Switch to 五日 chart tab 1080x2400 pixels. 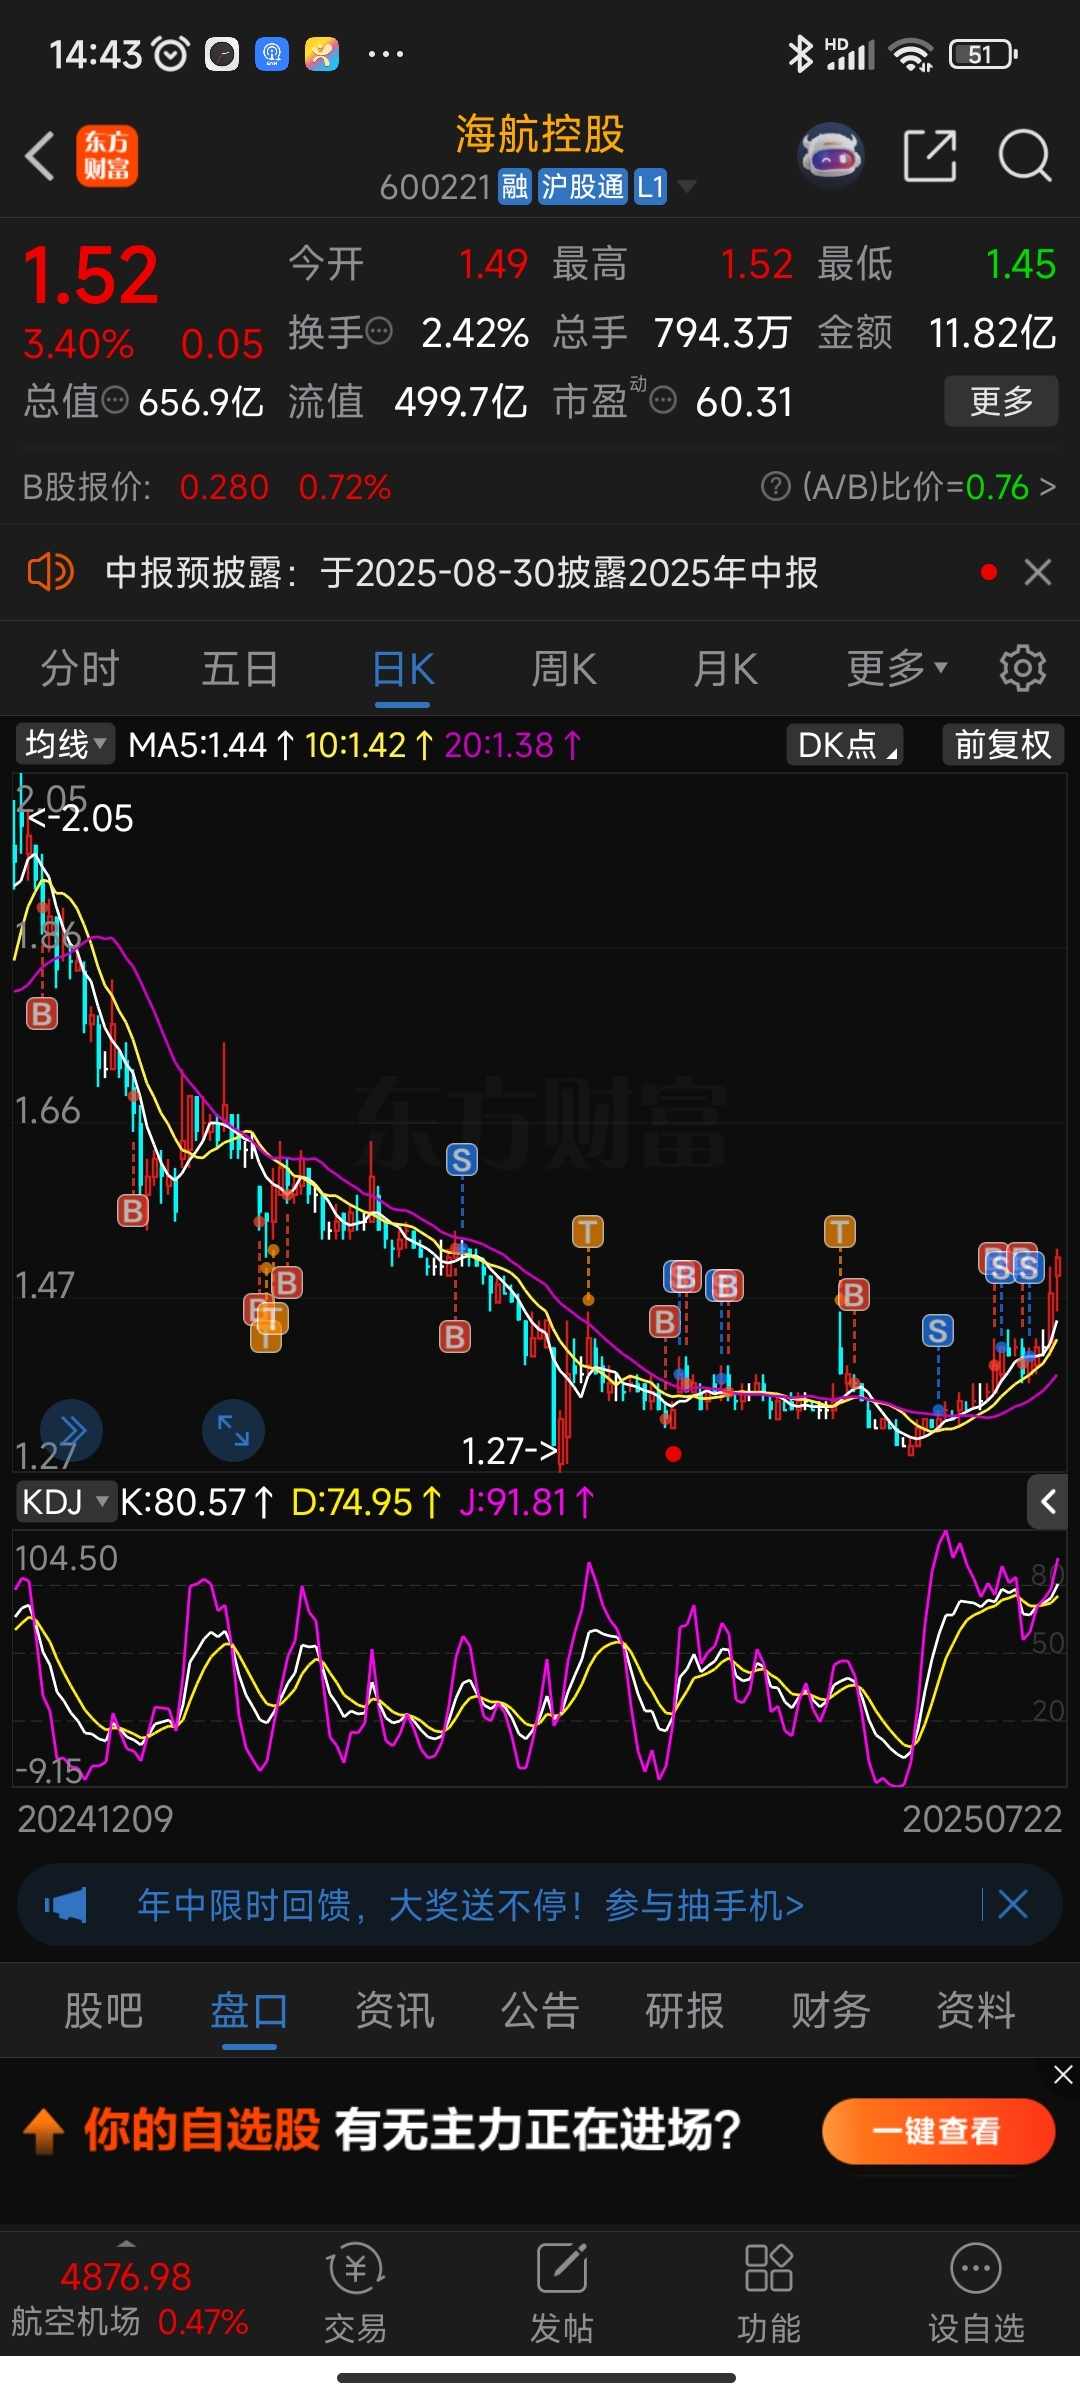(240, 668)
